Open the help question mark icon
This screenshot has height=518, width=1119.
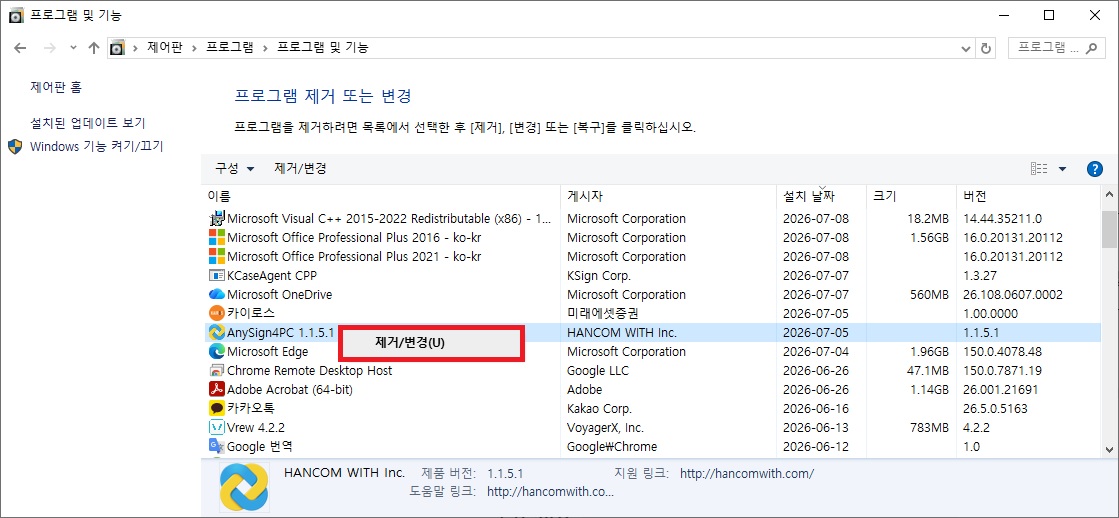coord(1094,169)
